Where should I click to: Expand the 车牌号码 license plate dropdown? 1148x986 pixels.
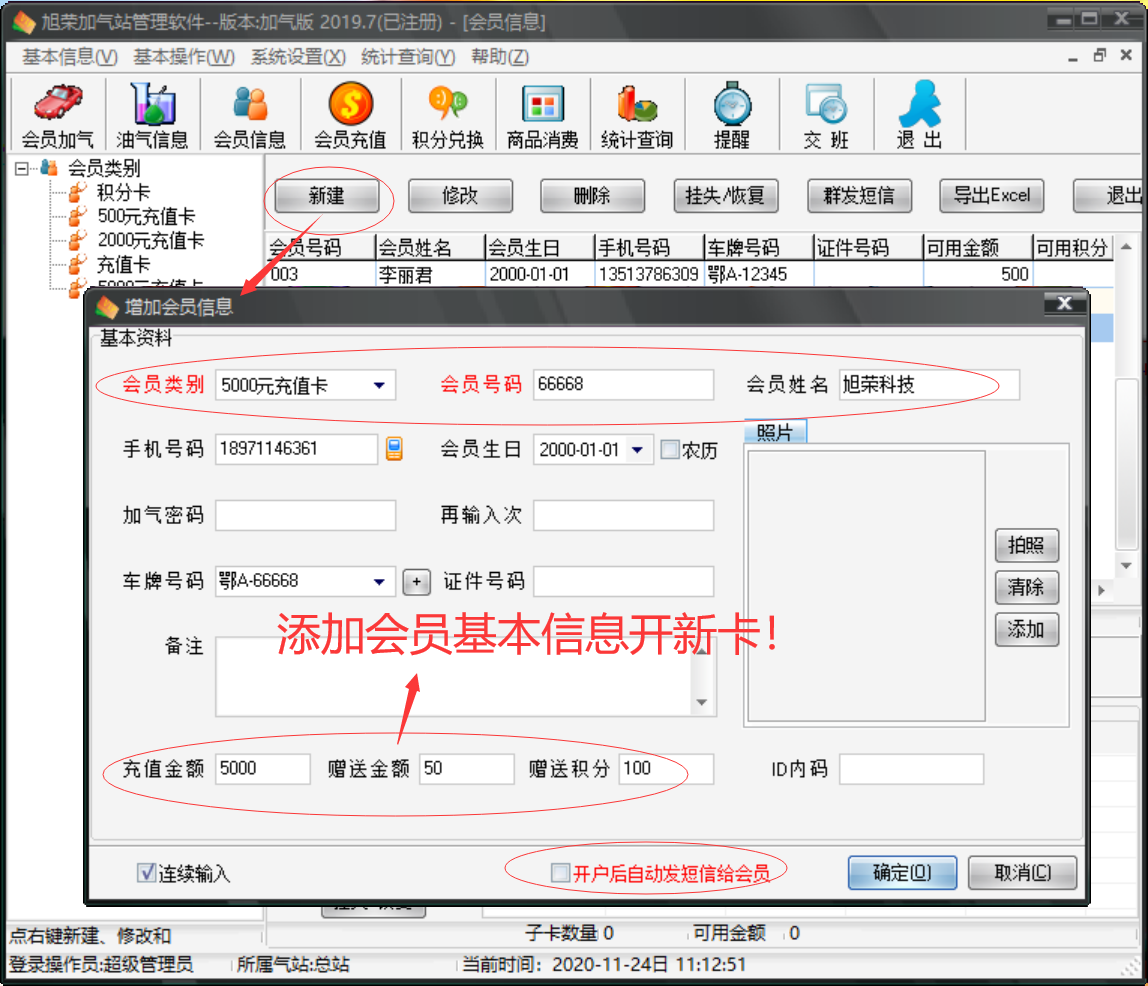[381, 581]
